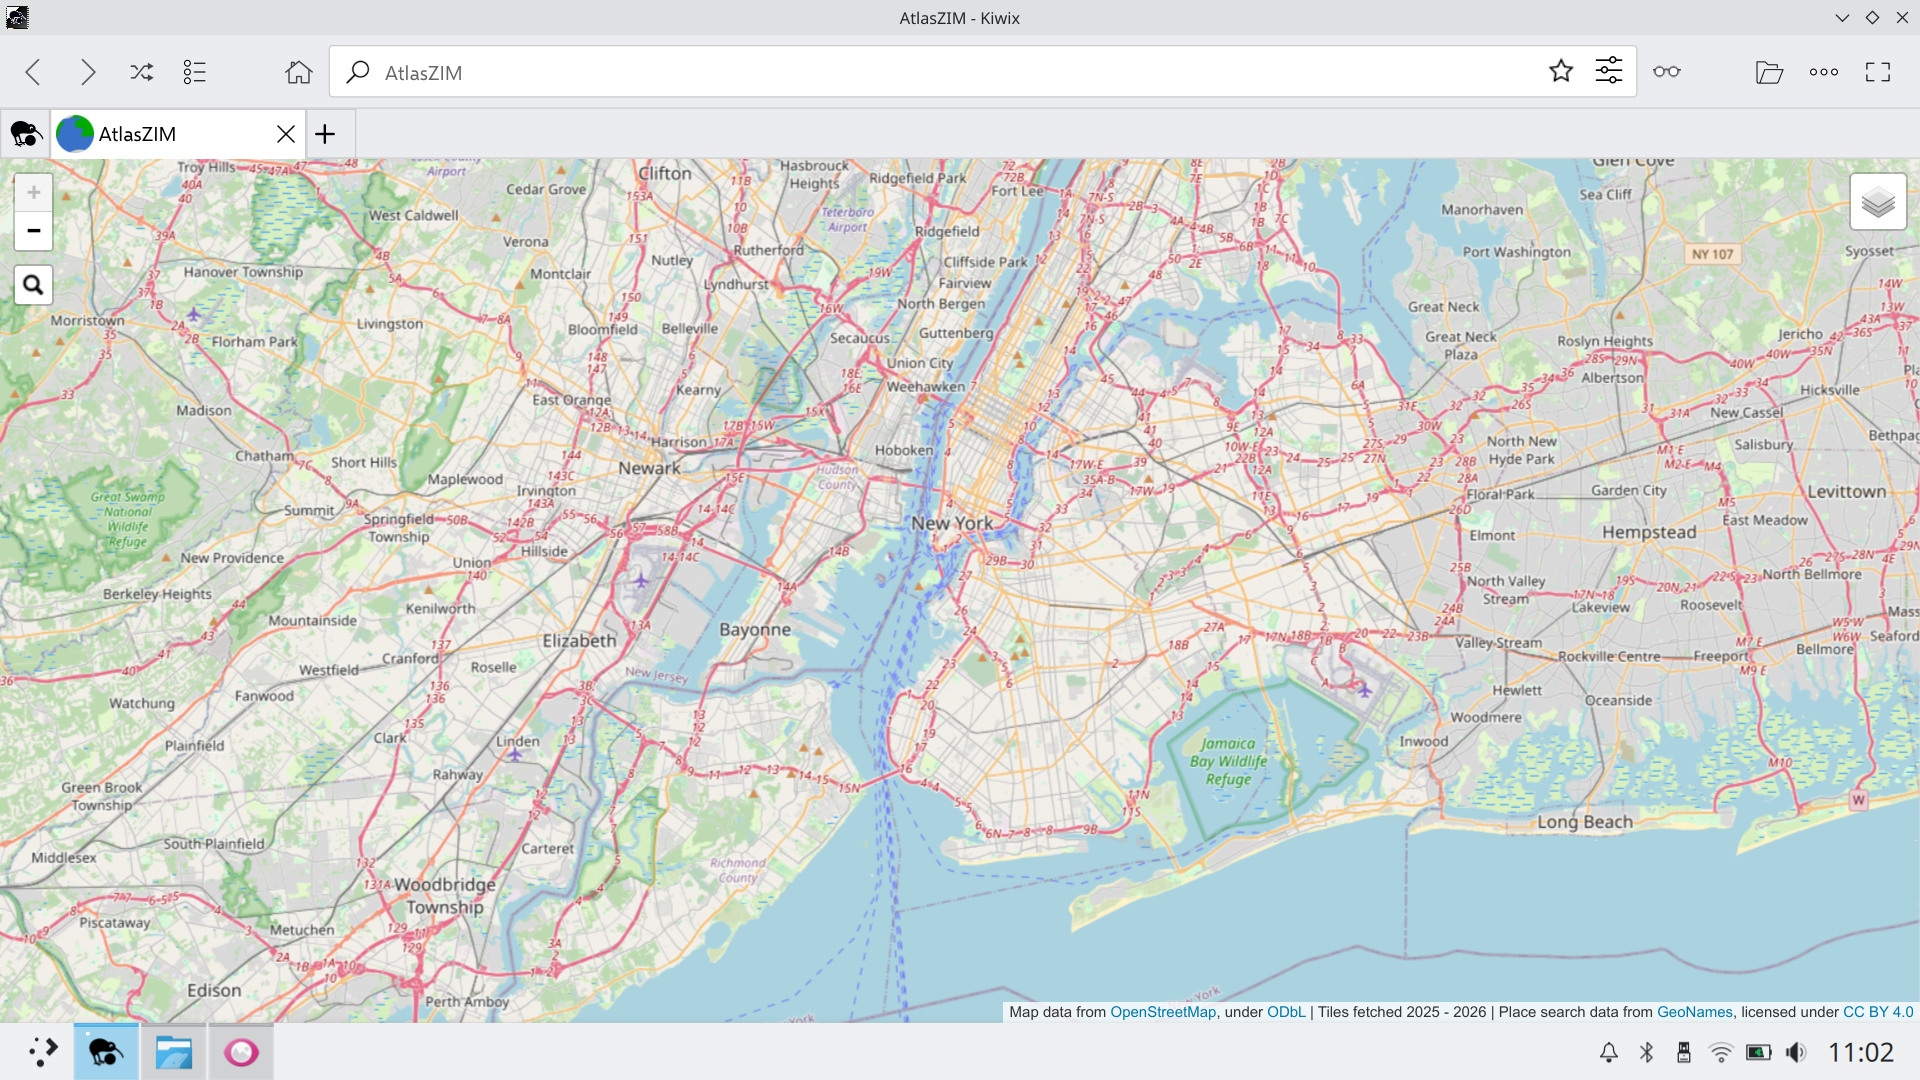Open the map place search

(x=33, y=285)
